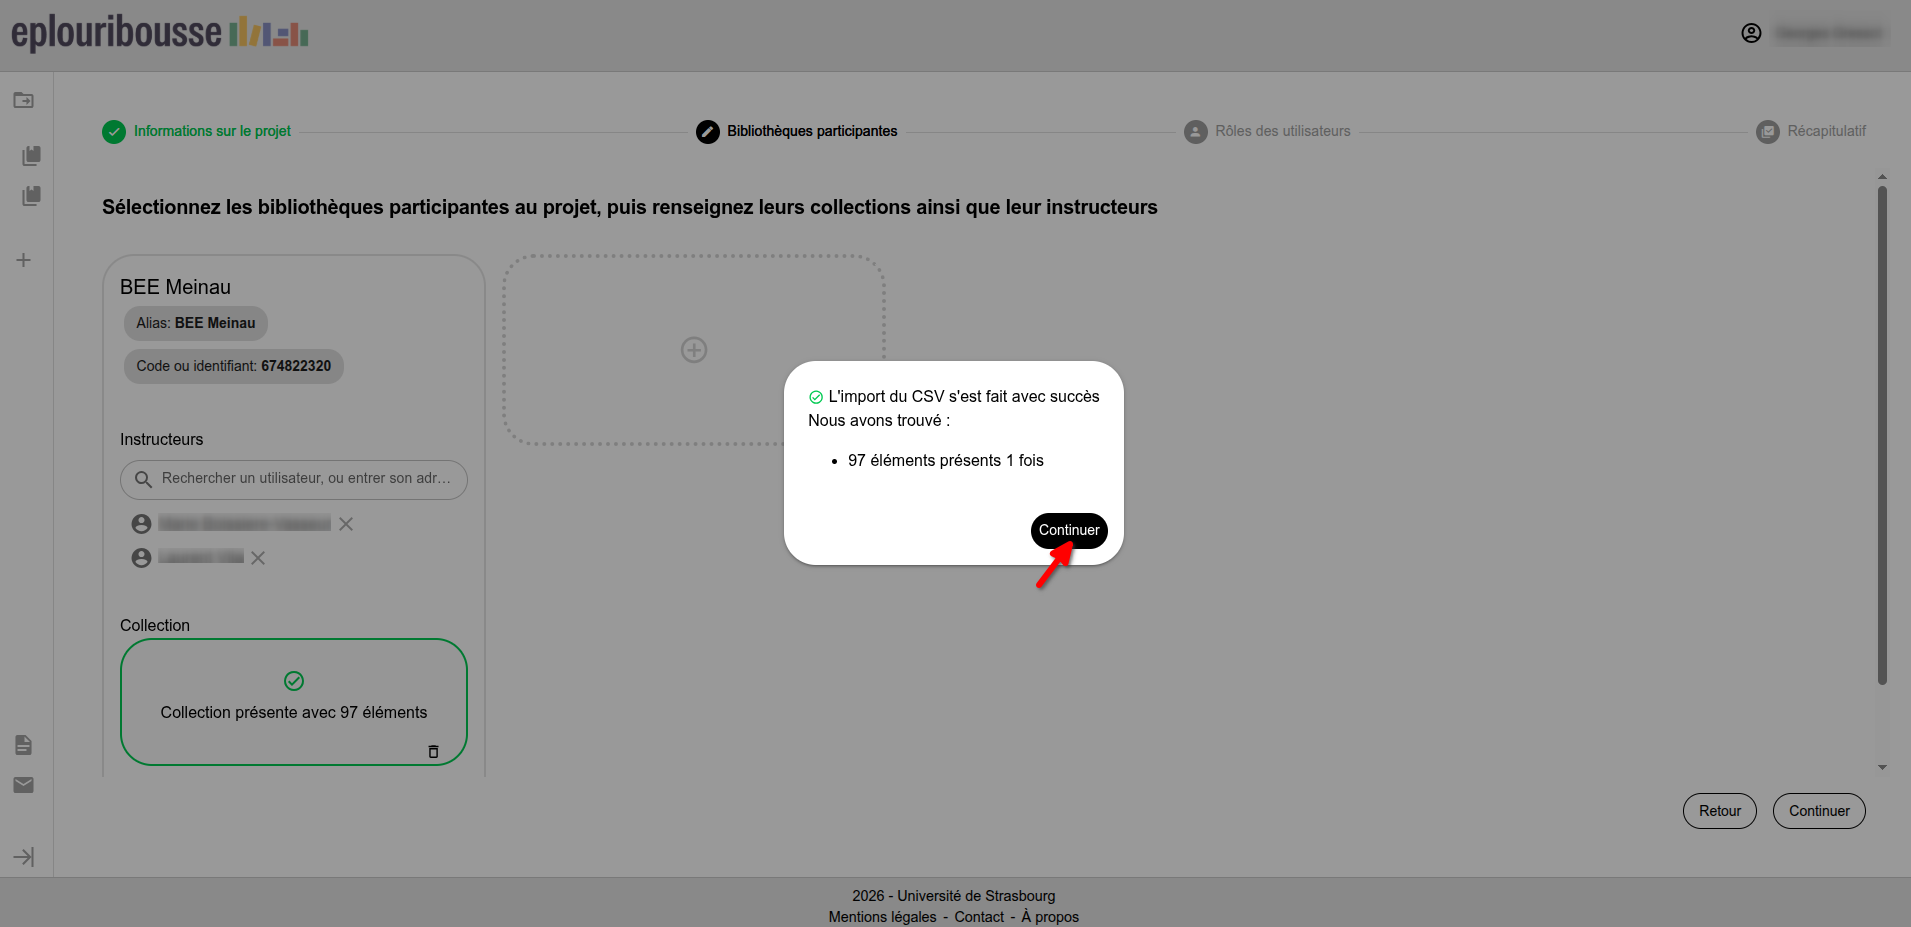Click the scrollbar down arrow

coord(1882,768)
